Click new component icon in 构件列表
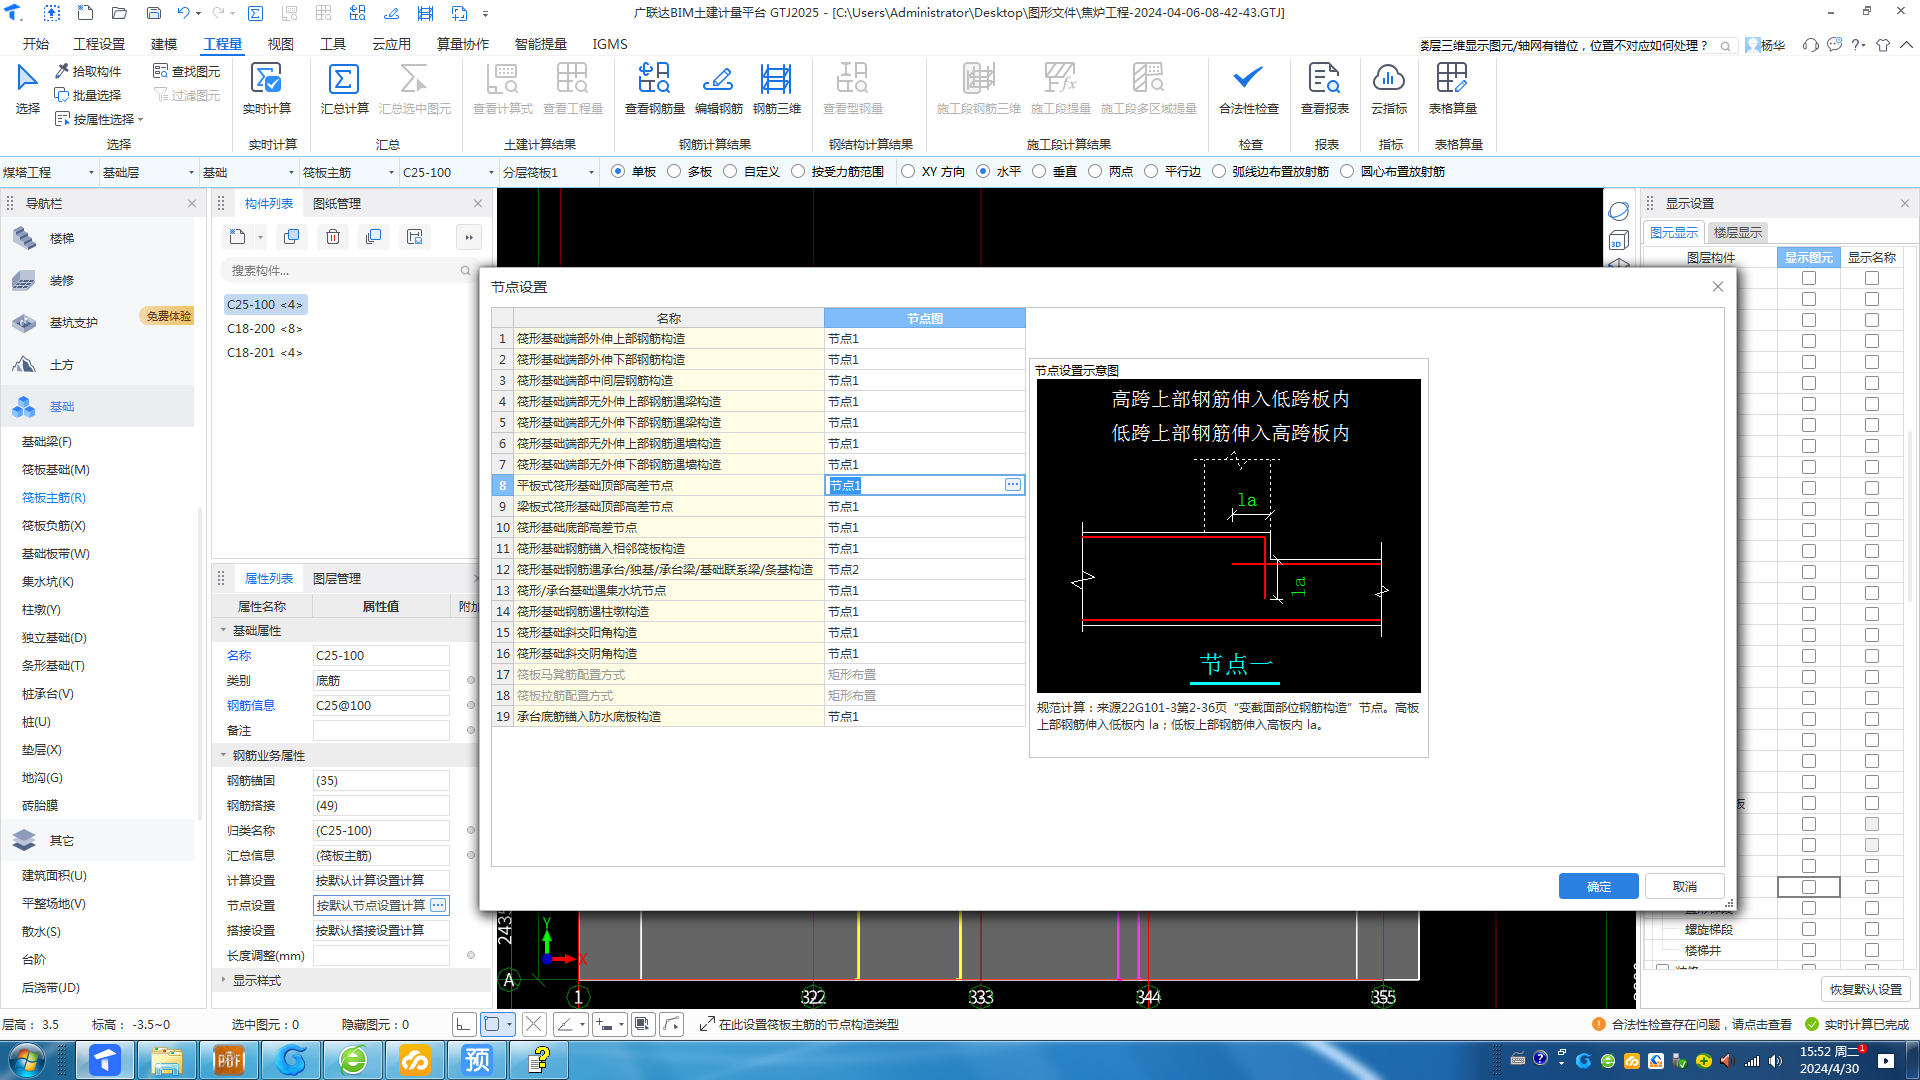This screenshot has height=1080, width=1920. (x=237, y=237)
